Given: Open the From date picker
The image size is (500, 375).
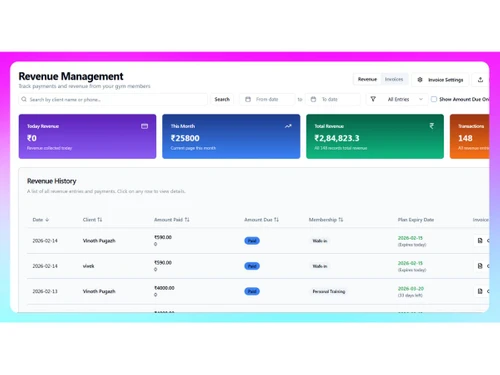Looking at the screenshot, I should pyautogui.click(x=267, y=99).
